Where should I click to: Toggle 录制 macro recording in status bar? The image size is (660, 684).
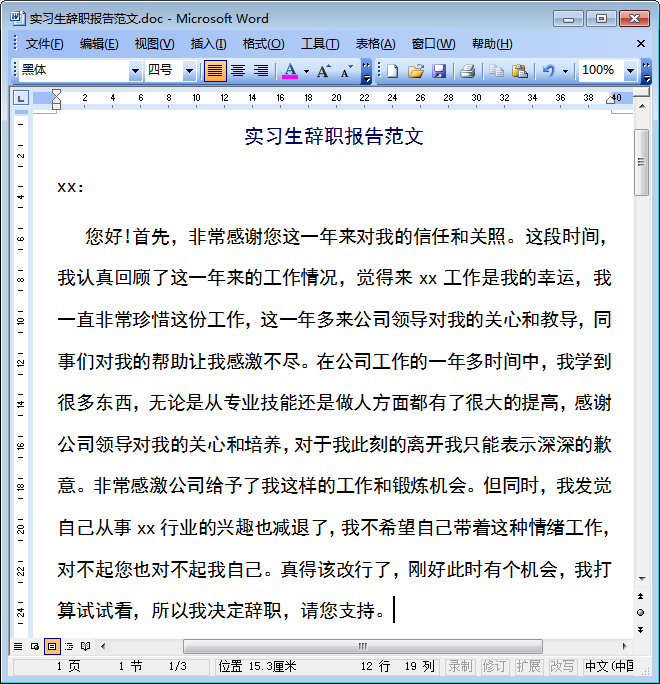point(461,666)
